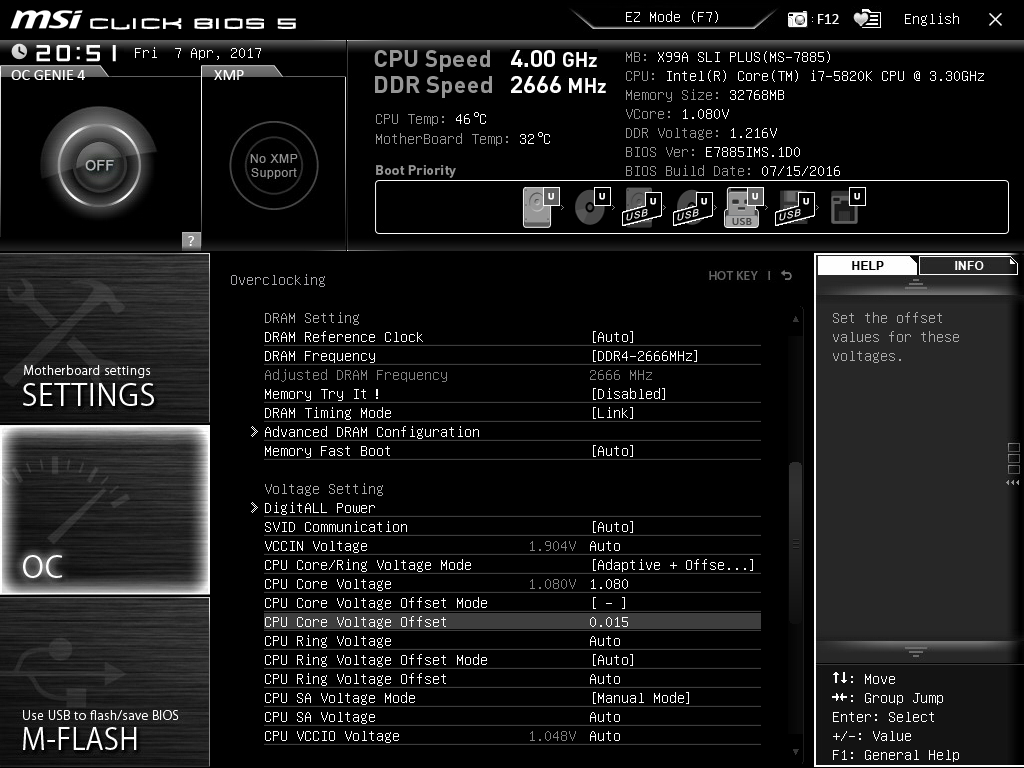This screenshot has height=768, width=1024.
Task: Open favorites via the heart icon
Action: [867, 19]
